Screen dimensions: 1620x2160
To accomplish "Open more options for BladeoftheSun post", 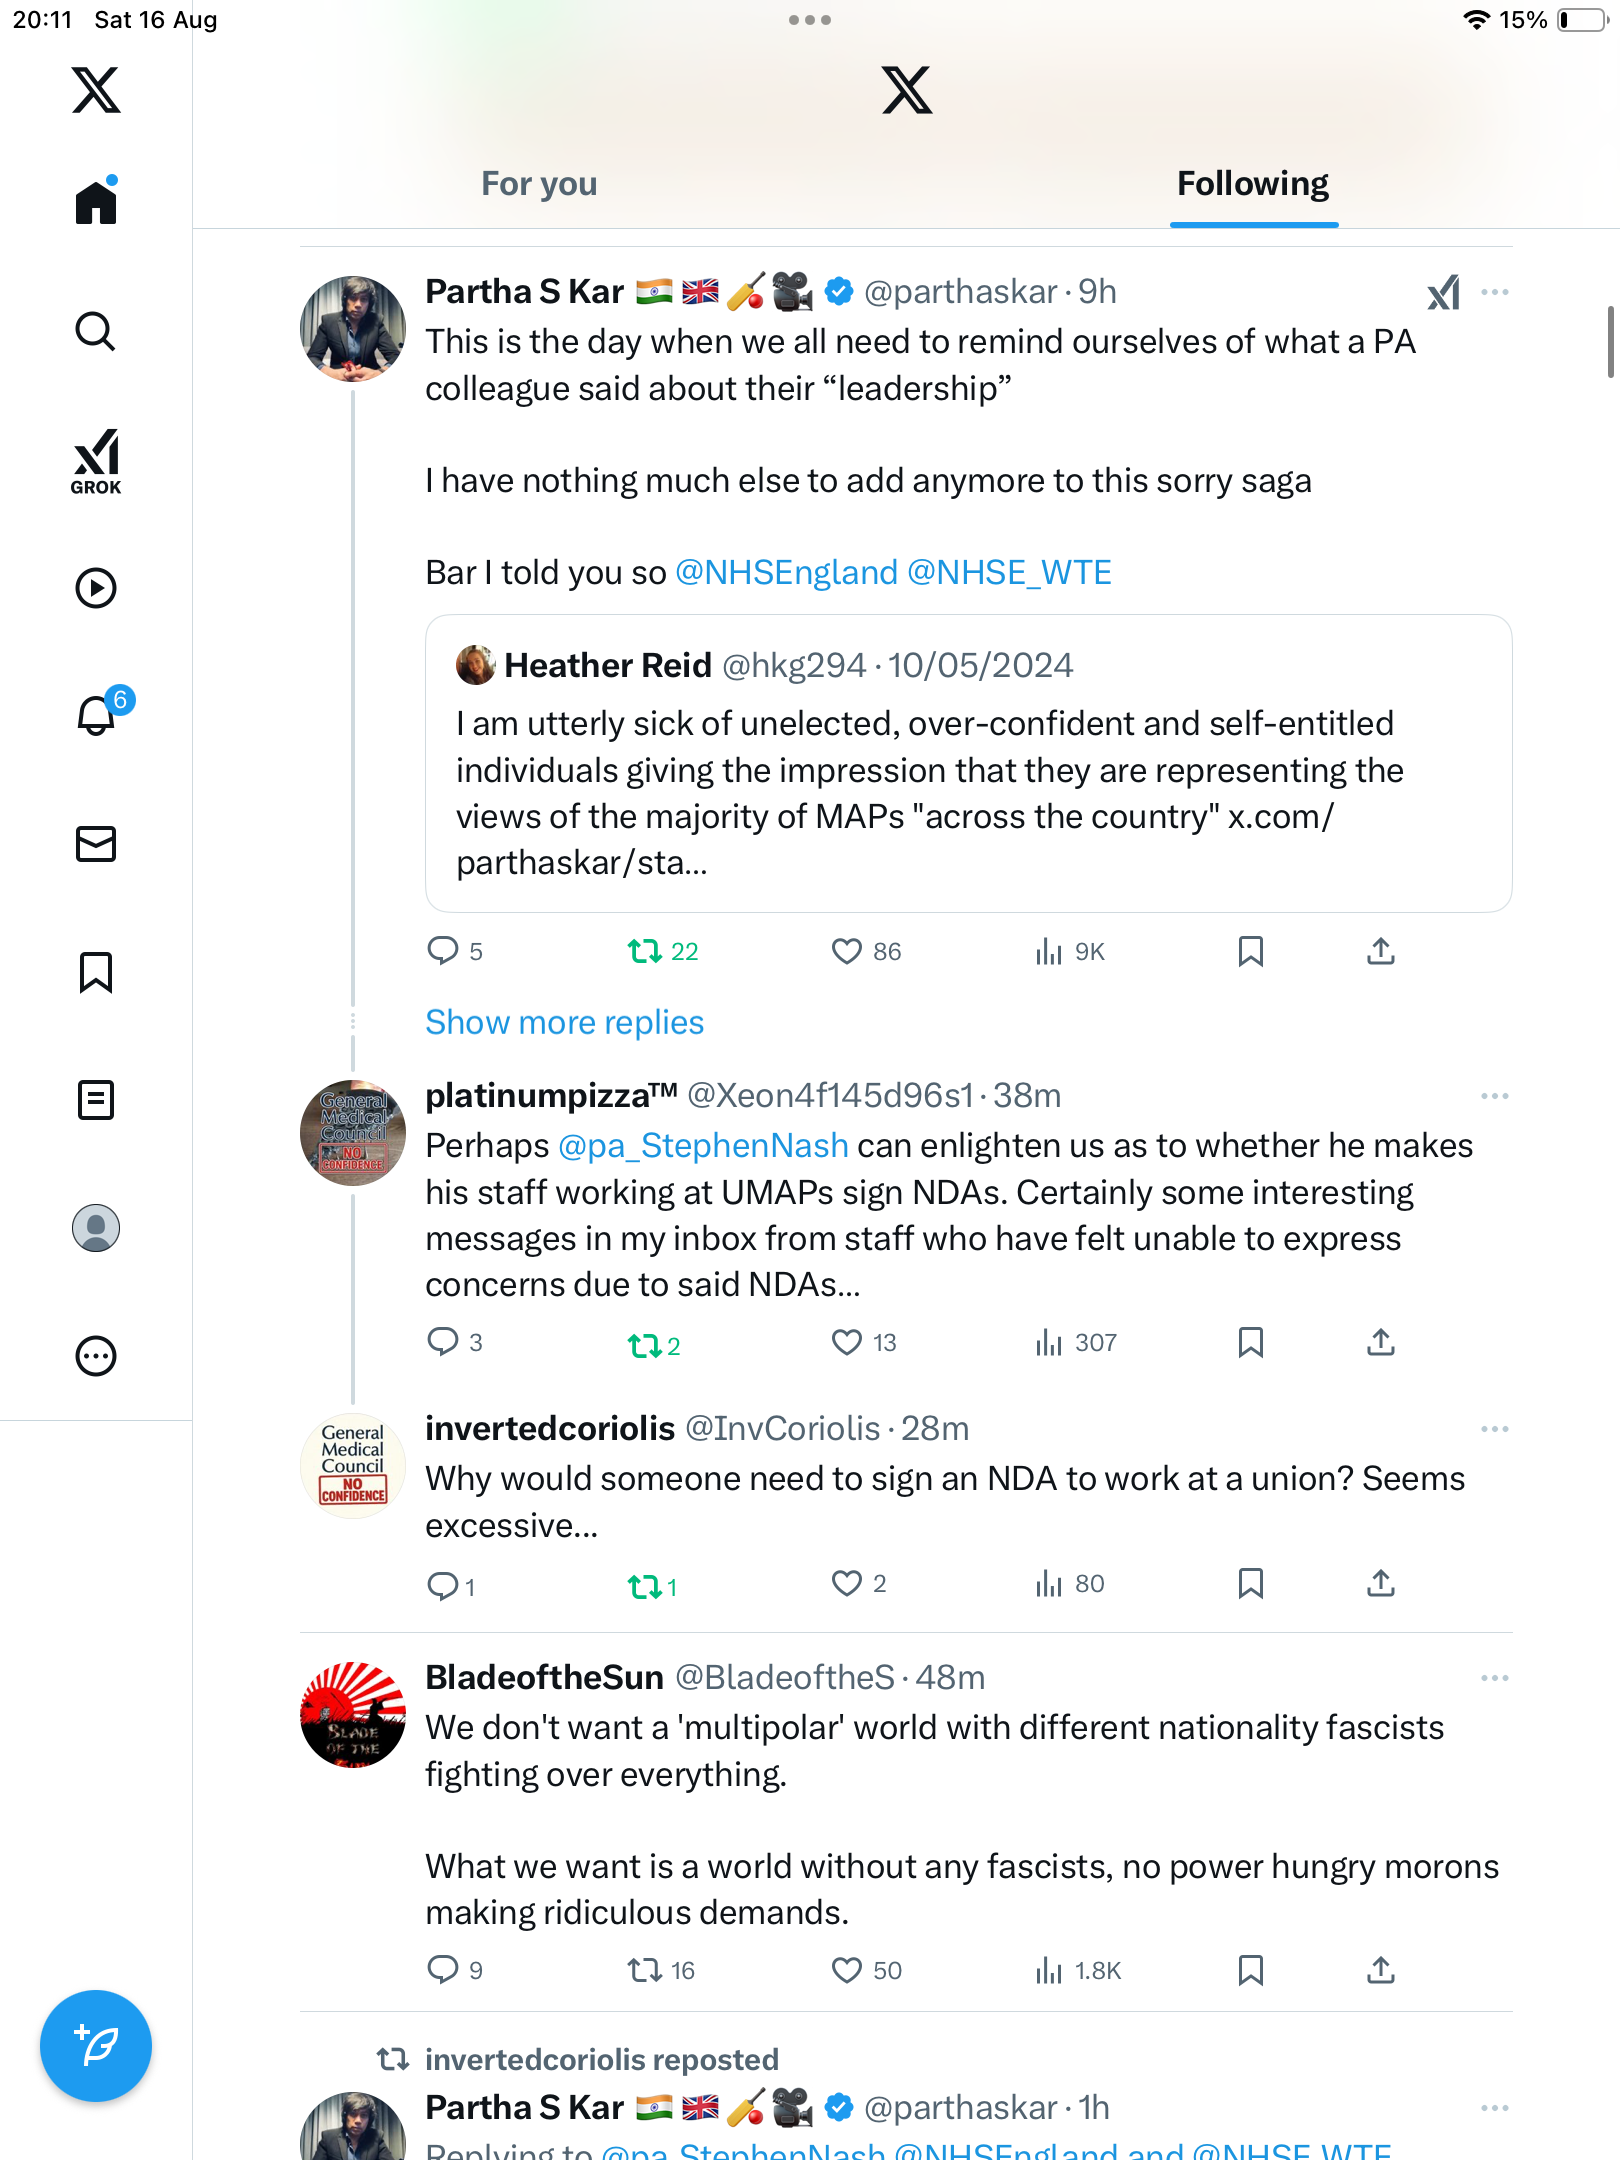I will pos(1495,1678).
